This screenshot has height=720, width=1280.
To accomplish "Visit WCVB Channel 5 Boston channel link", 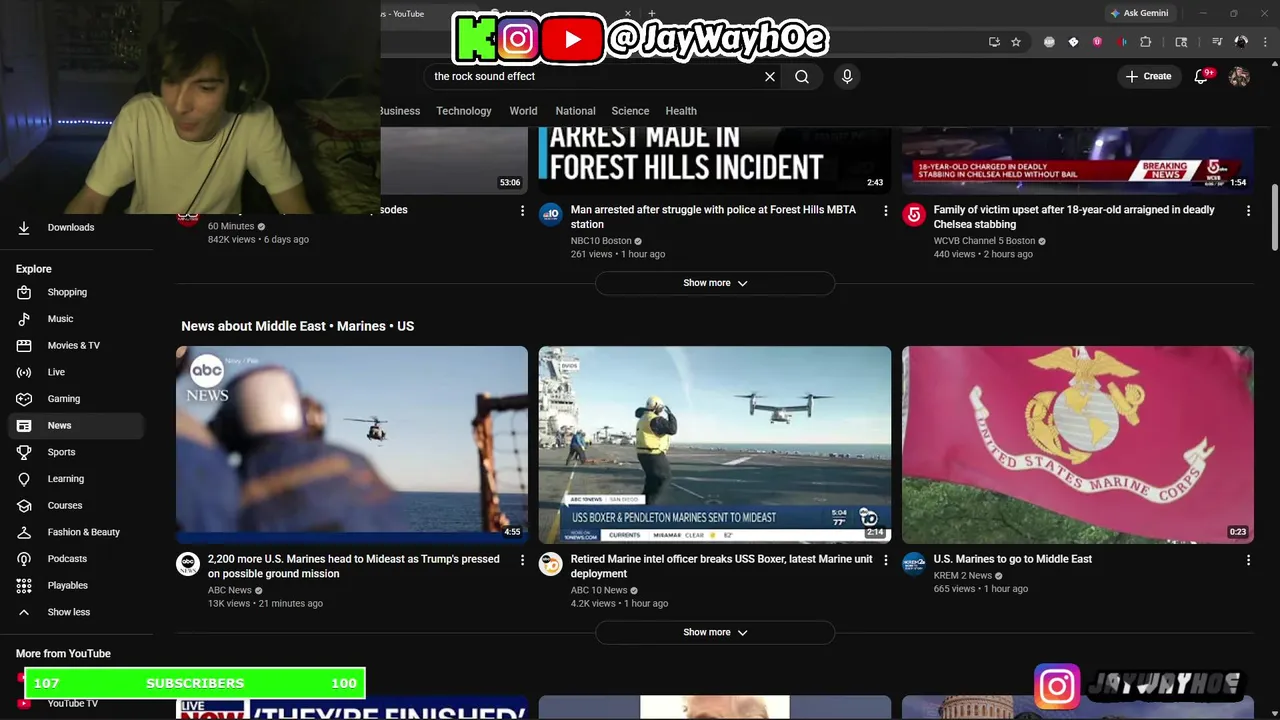I will (985, 241).
